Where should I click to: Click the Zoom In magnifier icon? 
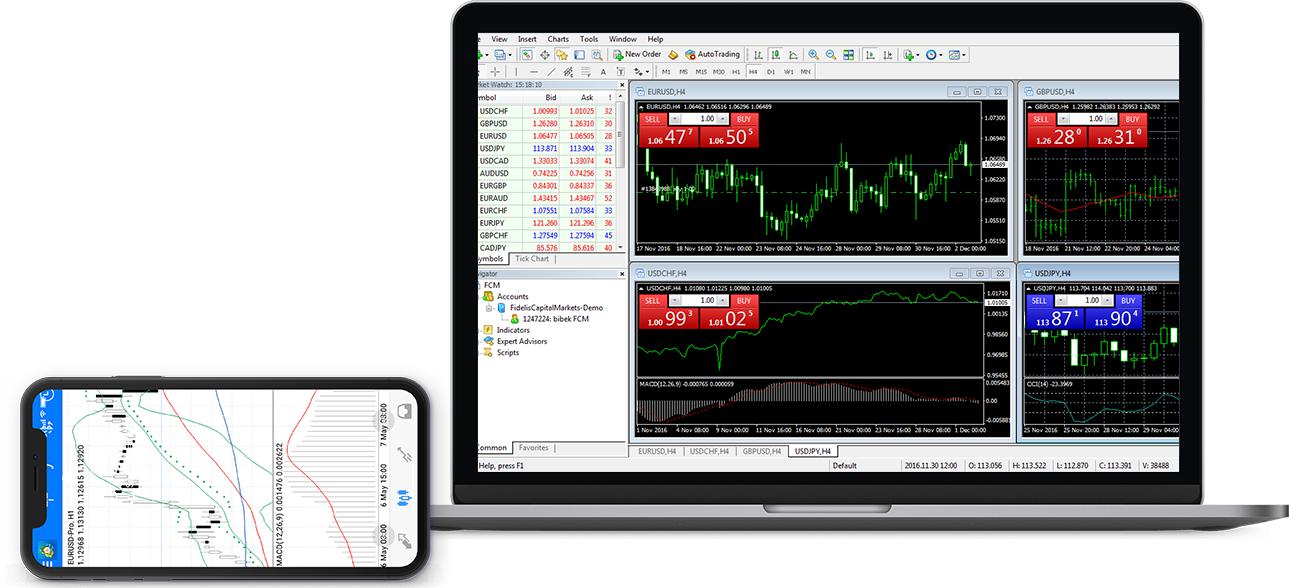[x=814, y=55]
